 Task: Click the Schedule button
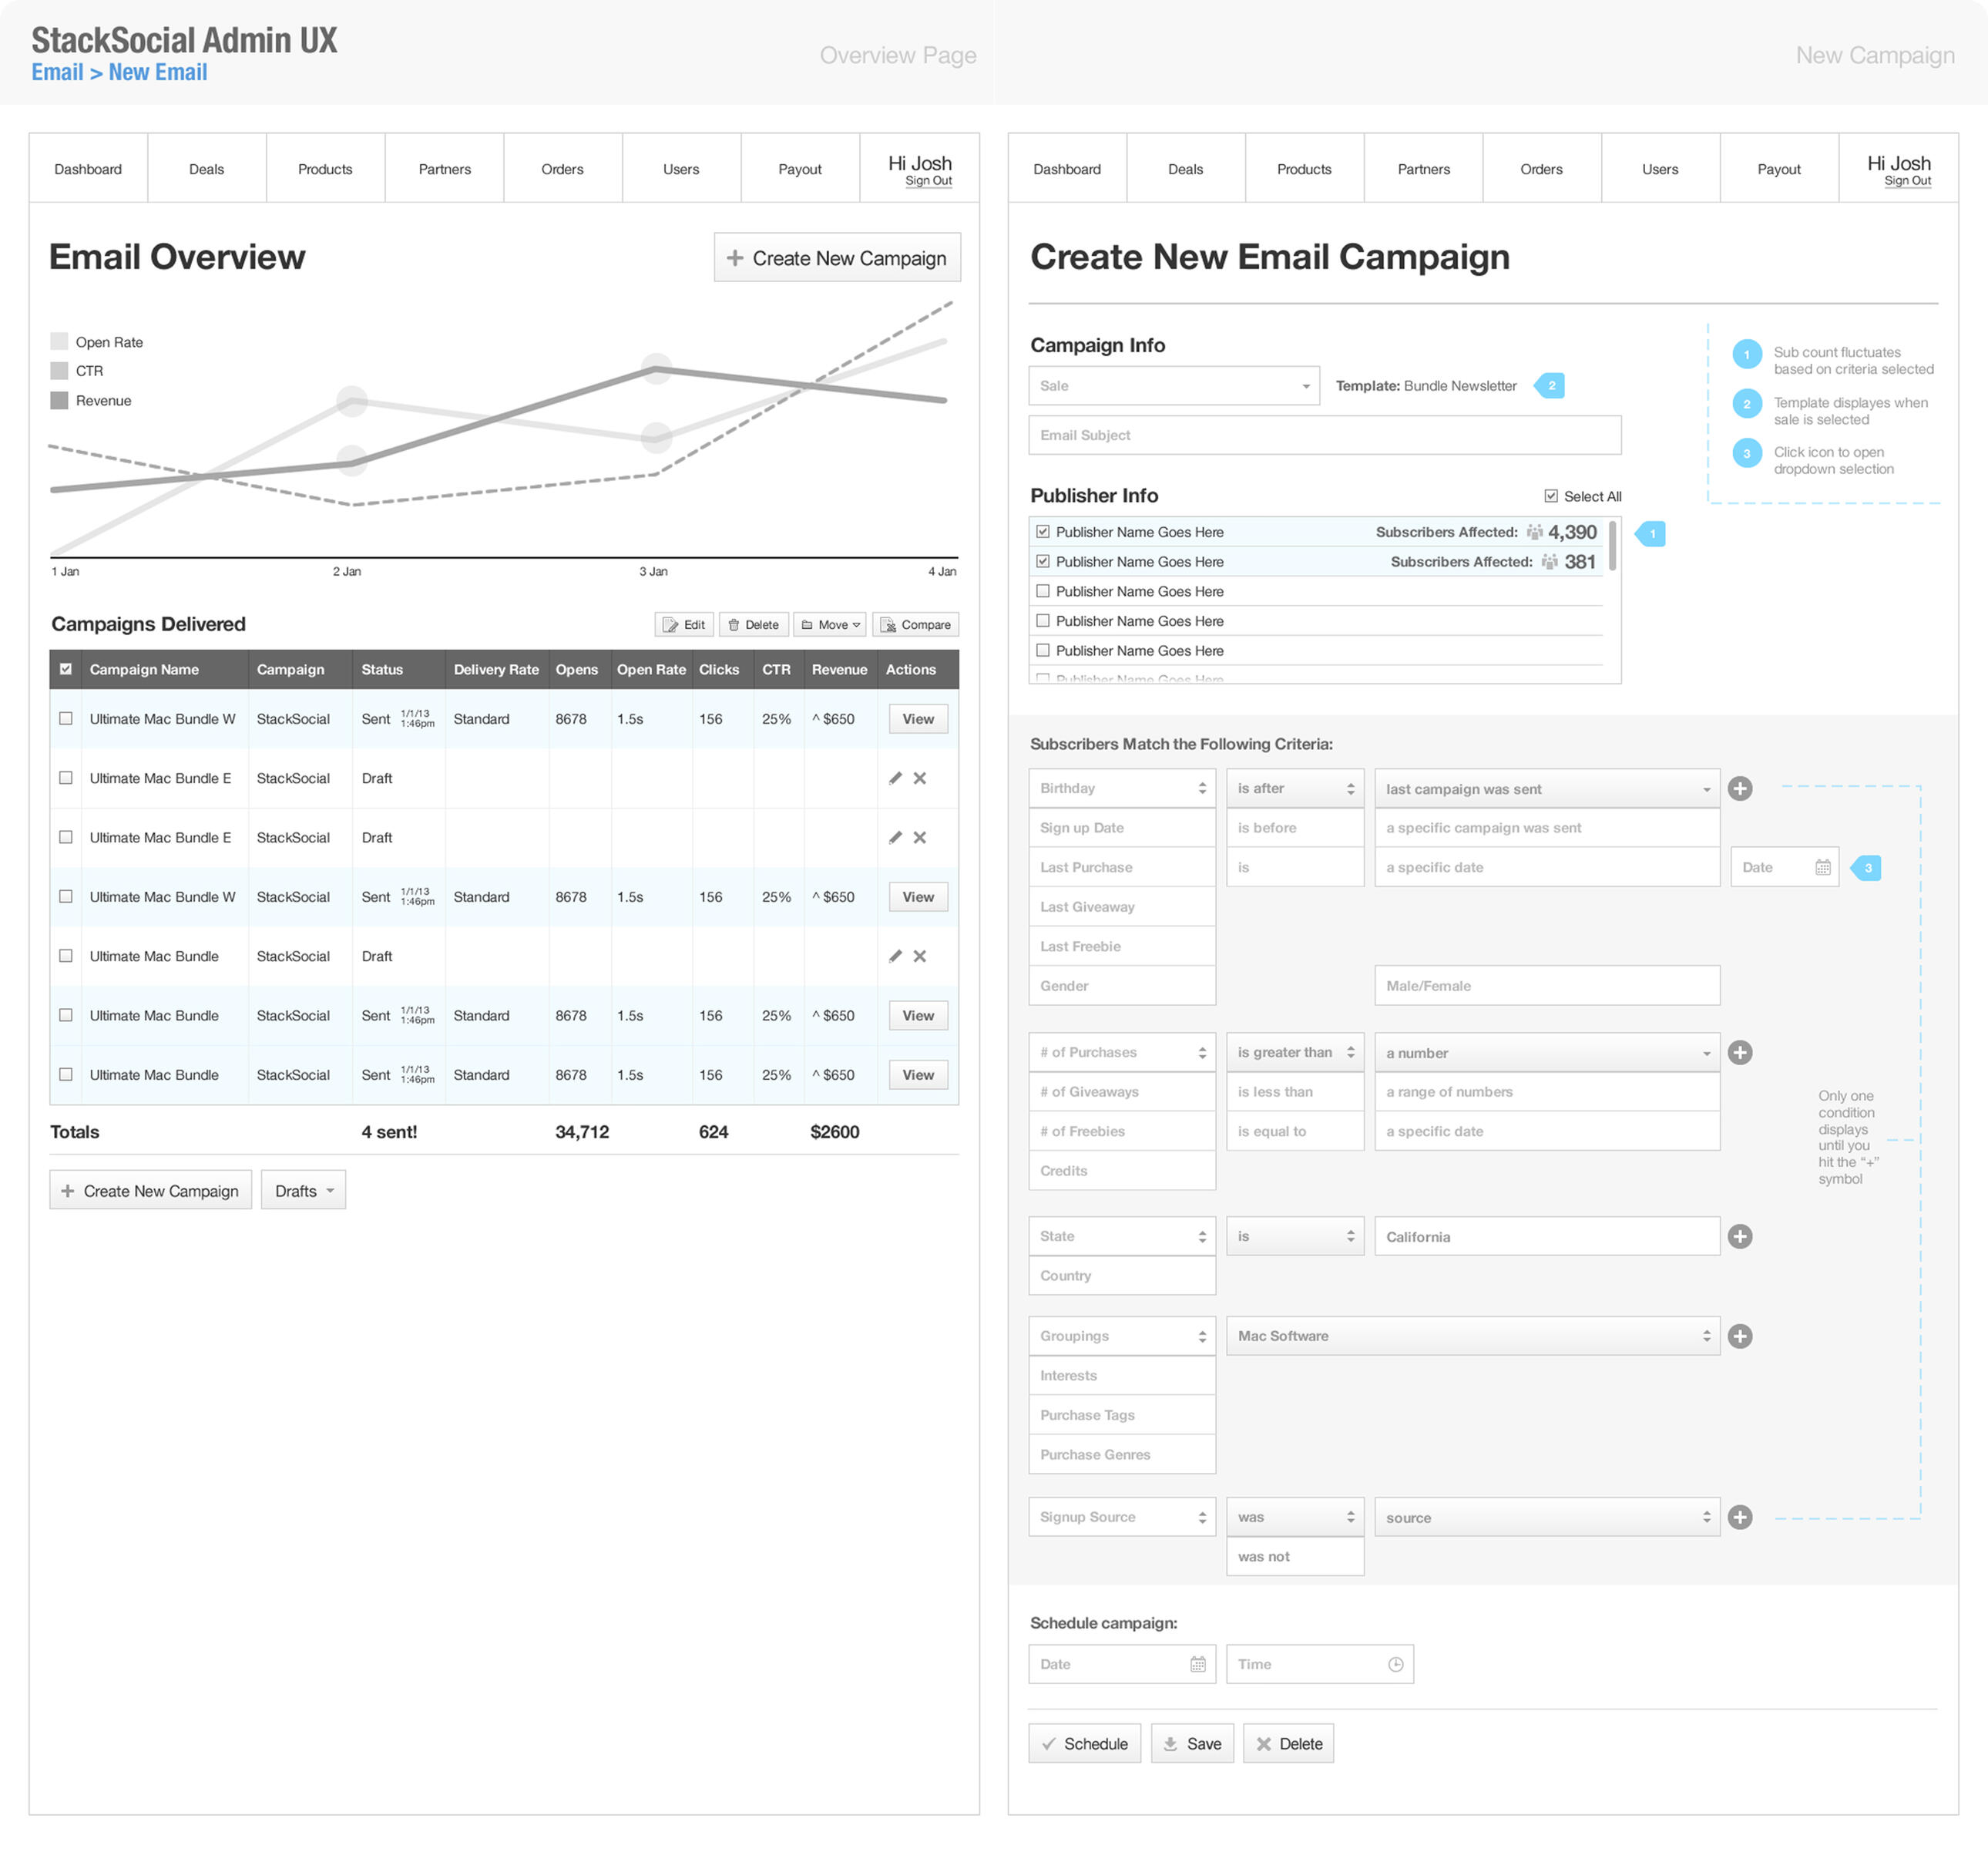[x=1084, y=1743]
